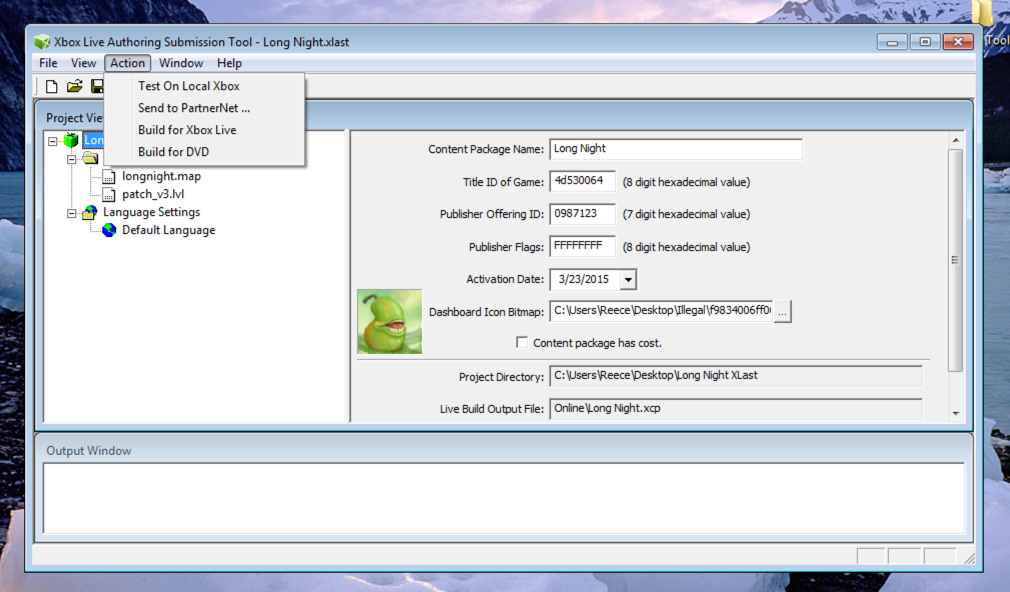This screenshot has width=1010, height=592.
Task: Click the Publisher Offering ID field
Action: [x=582, y=214]
